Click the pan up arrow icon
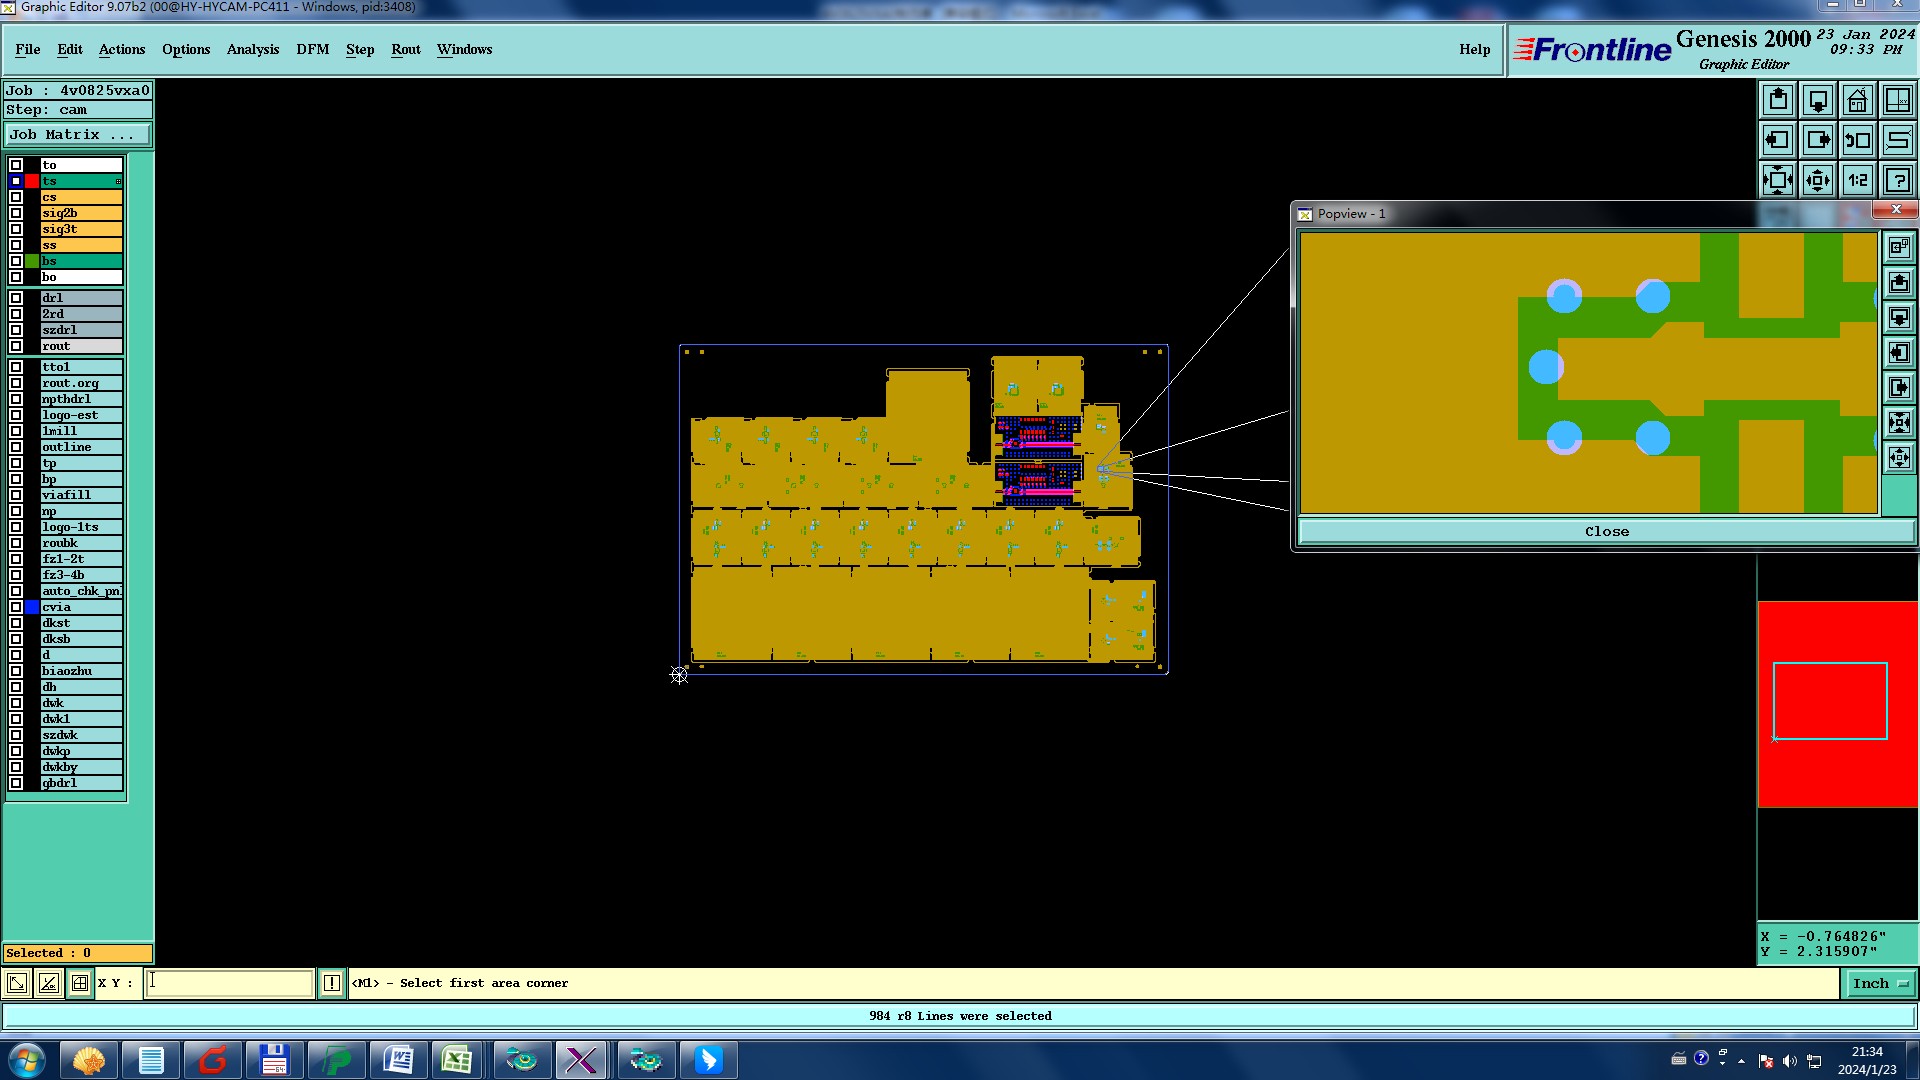 pyautogui.click(x=1778, y=100)
